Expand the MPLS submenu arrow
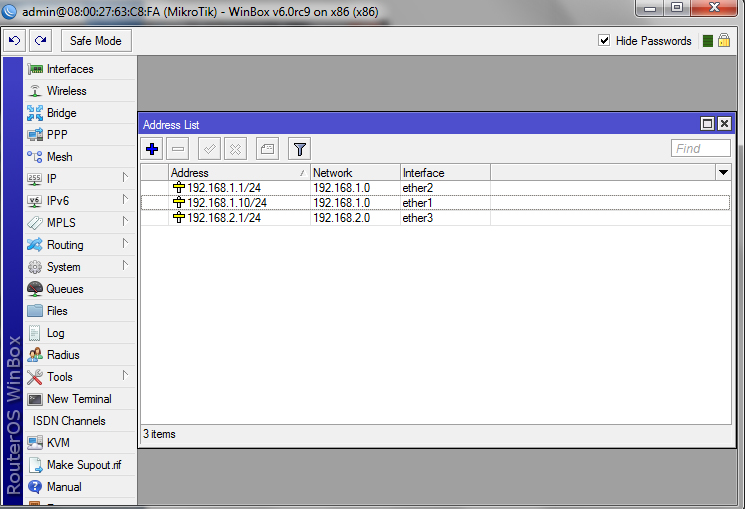The width and height of the screenshot is (745, 509). pyautogui.click(x=125, y=221)
